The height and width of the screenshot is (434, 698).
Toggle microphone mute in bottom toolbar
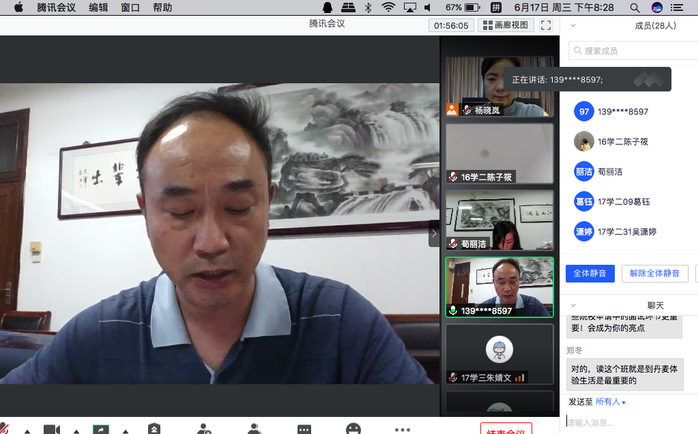(6, 429)
